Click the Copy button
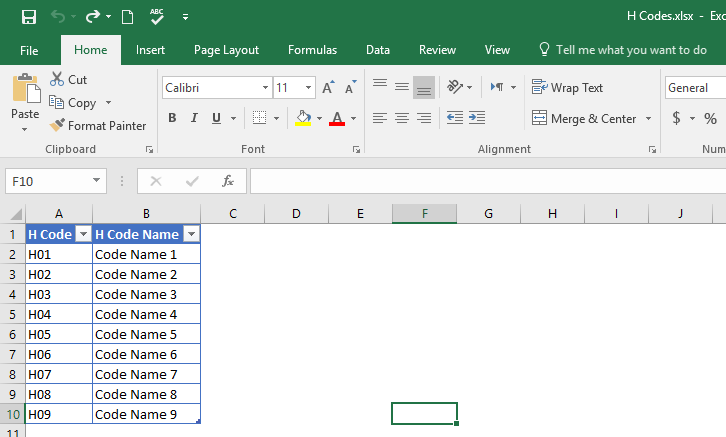The width and height of the screenshot is (726, 437). coord(73,102)
